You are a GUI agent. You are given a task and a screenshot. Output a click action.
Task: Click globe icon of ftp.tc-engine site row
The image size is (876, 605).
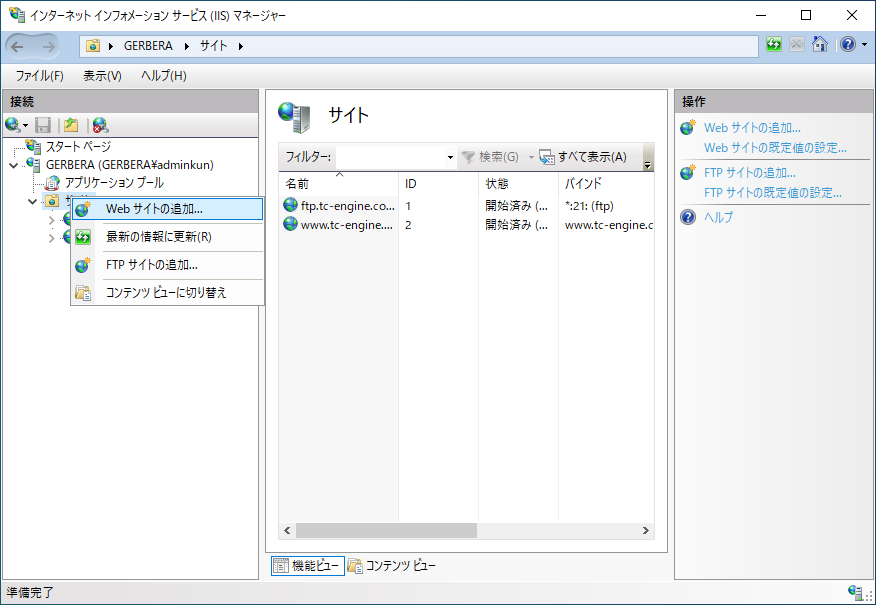pyautogui.click(x=291, y=205)
